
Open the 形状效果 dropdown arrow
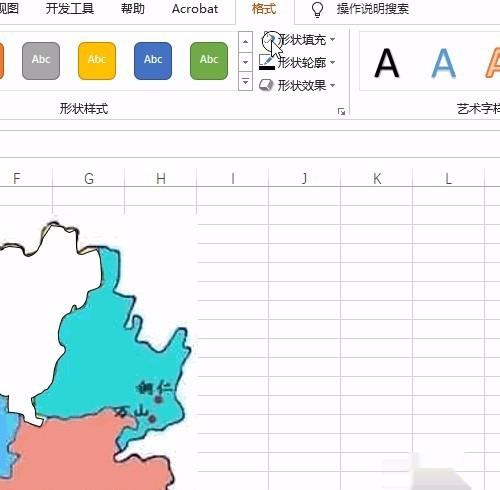[332, 85]
